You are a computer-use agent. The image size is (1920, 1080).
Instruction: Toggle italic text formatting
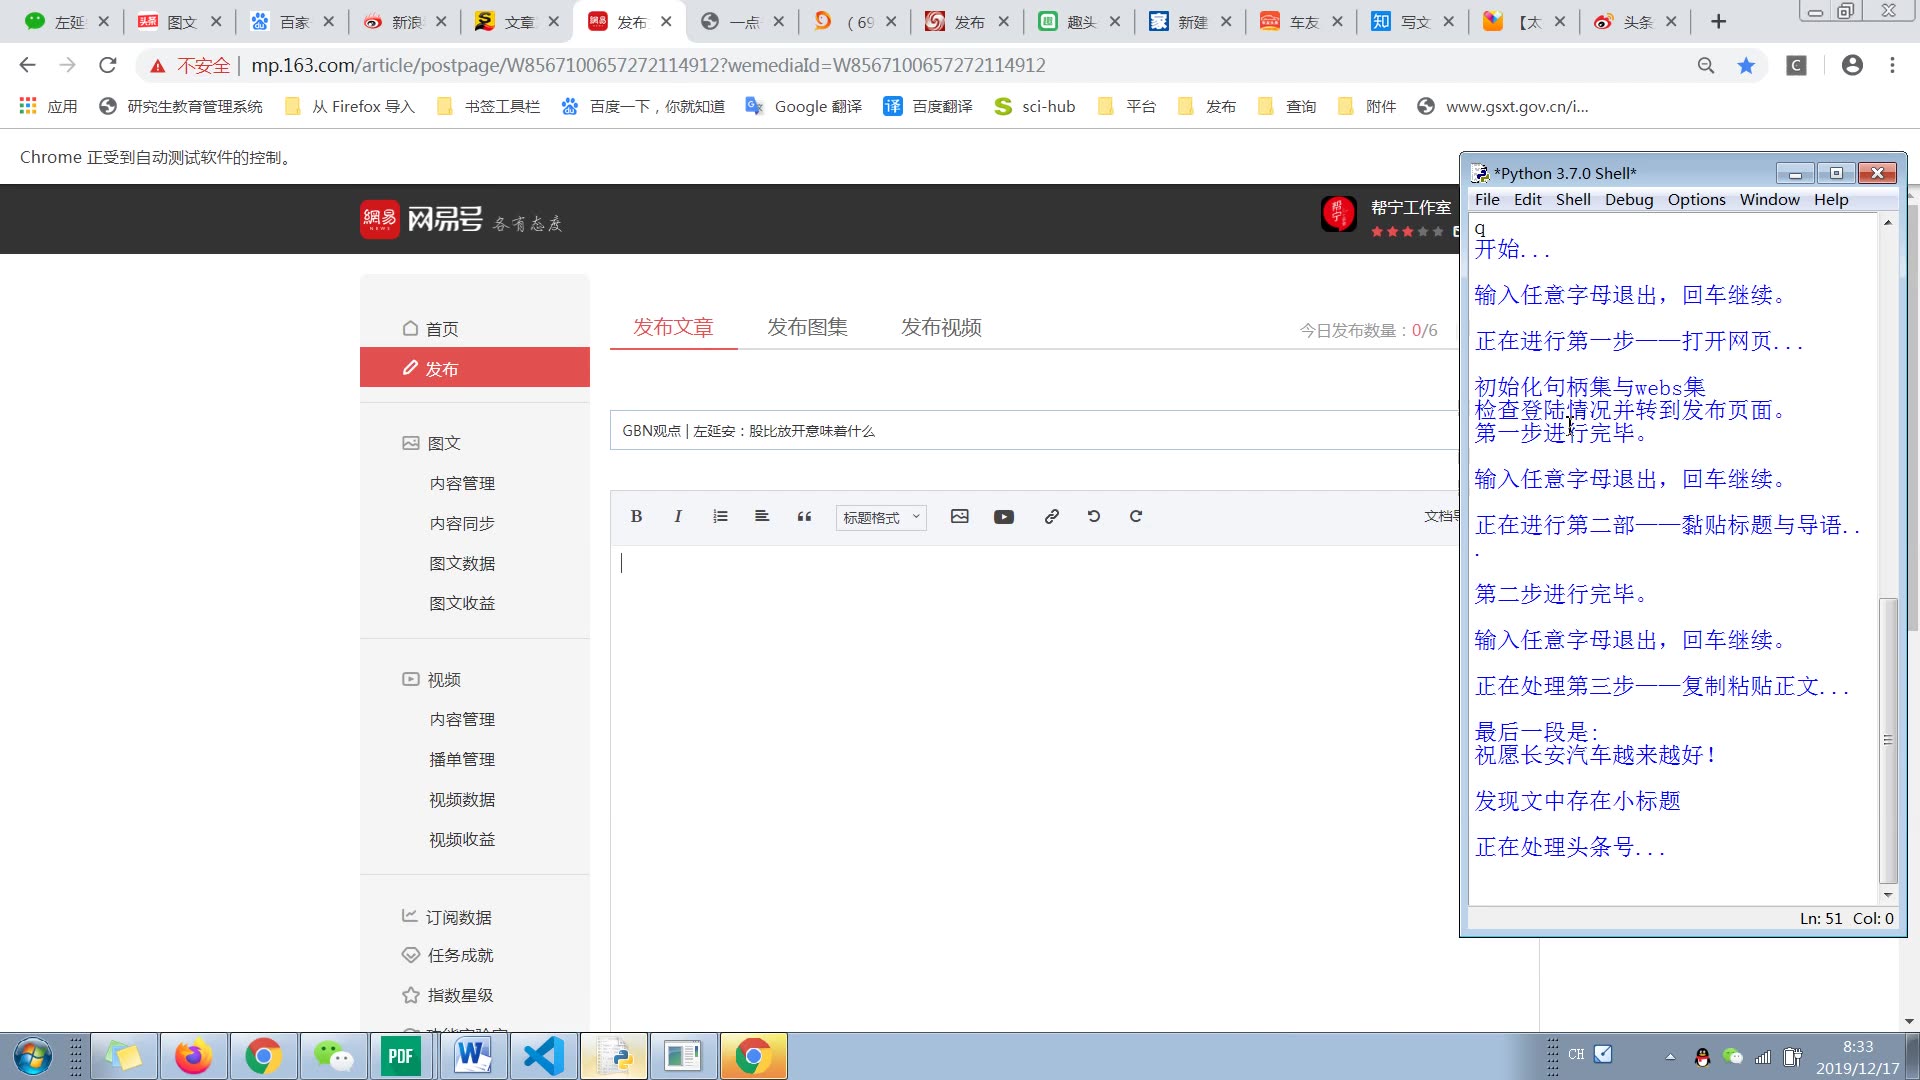tap(678, 517)
